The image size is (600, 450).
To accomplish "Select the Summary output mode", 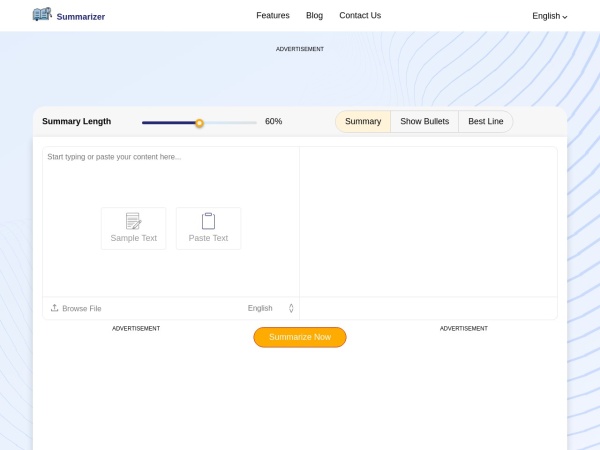I will coord(363,122).
